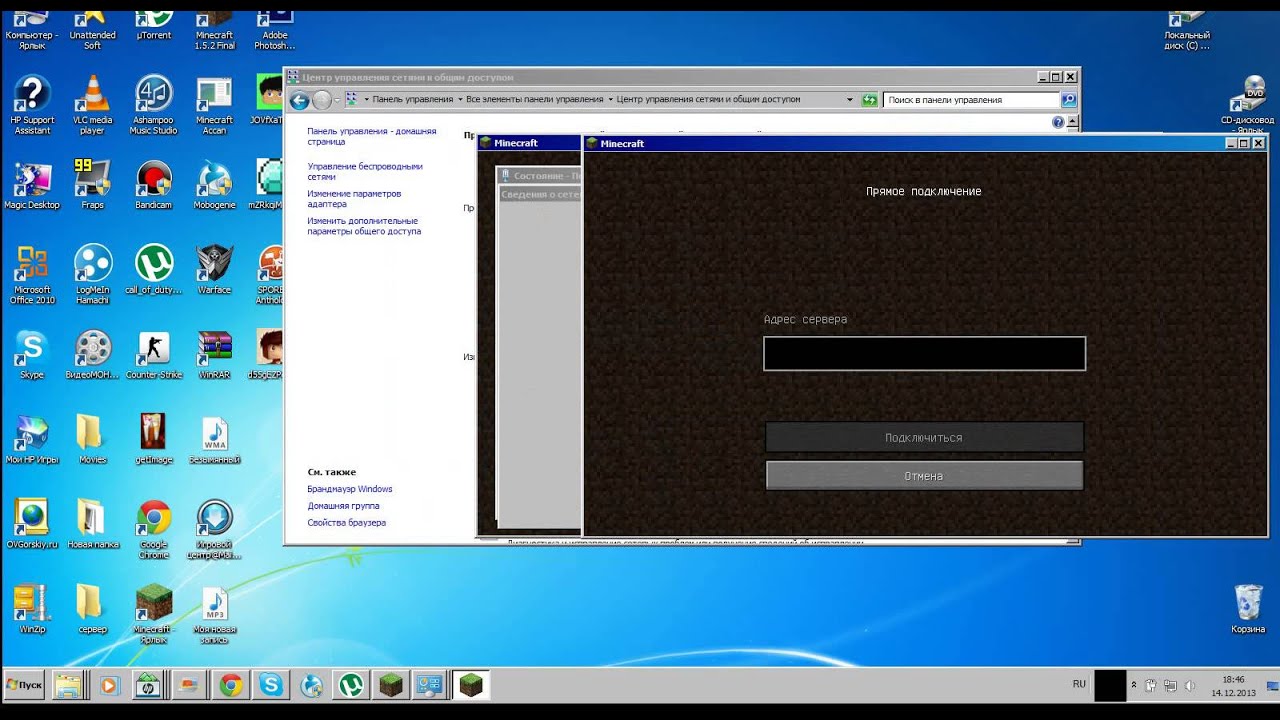Select Центр управления сетями breadcrumb item

[709, 100]
